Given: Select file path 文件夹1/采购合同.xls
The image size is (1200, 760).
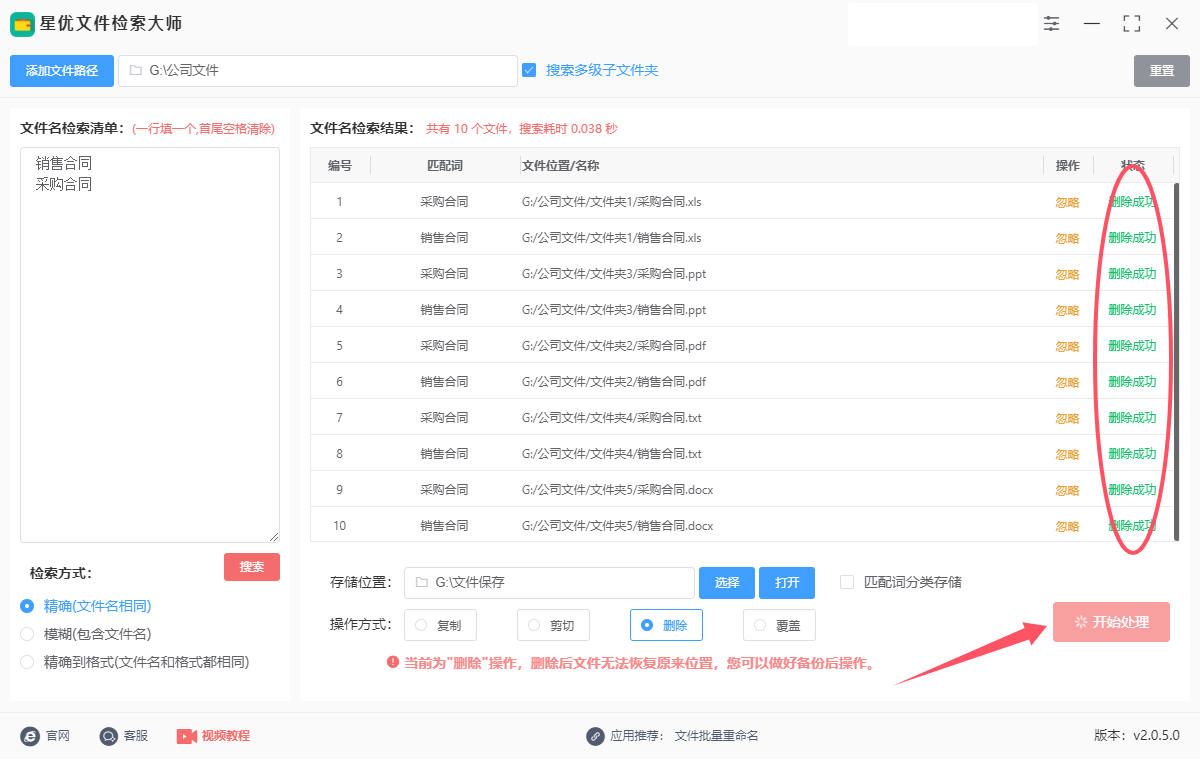Looking at the screenshot, I should (x=612, y=202).
